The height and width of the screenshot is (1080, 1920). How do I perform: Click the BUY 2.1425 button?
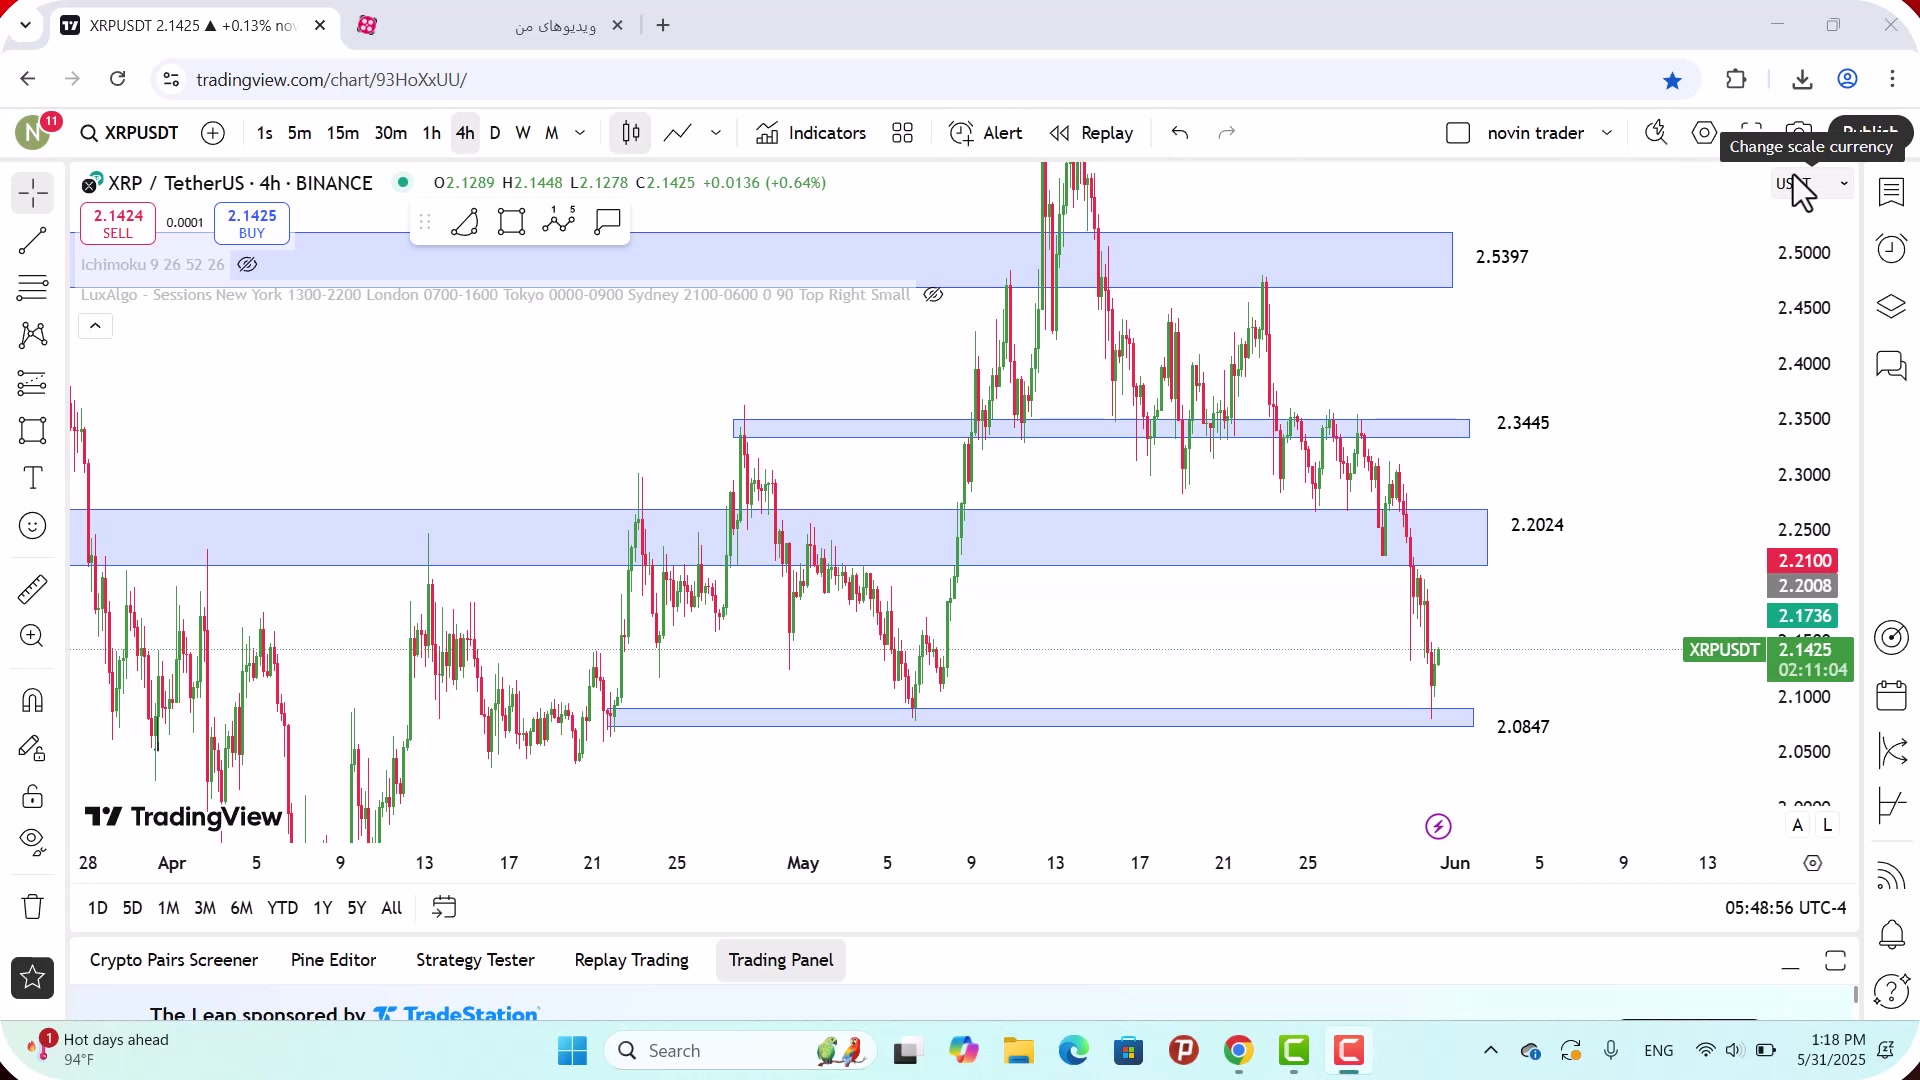(x=252, y=223)
